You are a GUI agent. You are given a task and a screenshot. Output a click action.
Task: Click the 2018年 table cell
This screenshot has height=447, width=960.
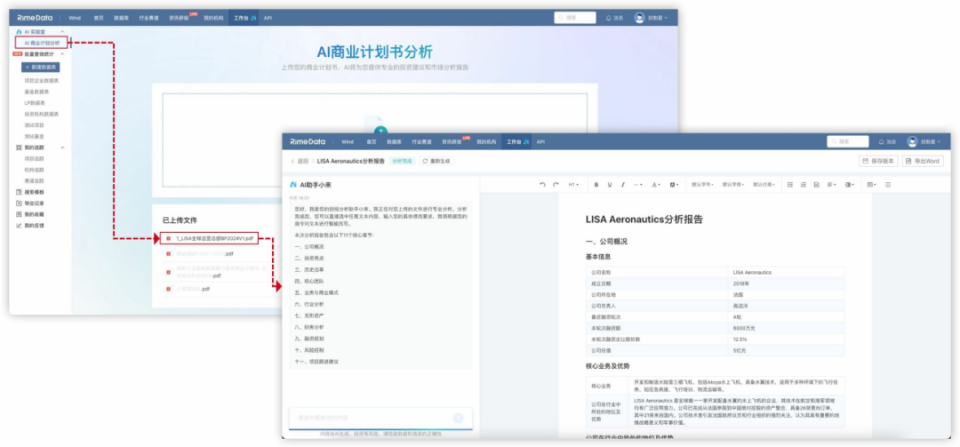click(741, 284)
